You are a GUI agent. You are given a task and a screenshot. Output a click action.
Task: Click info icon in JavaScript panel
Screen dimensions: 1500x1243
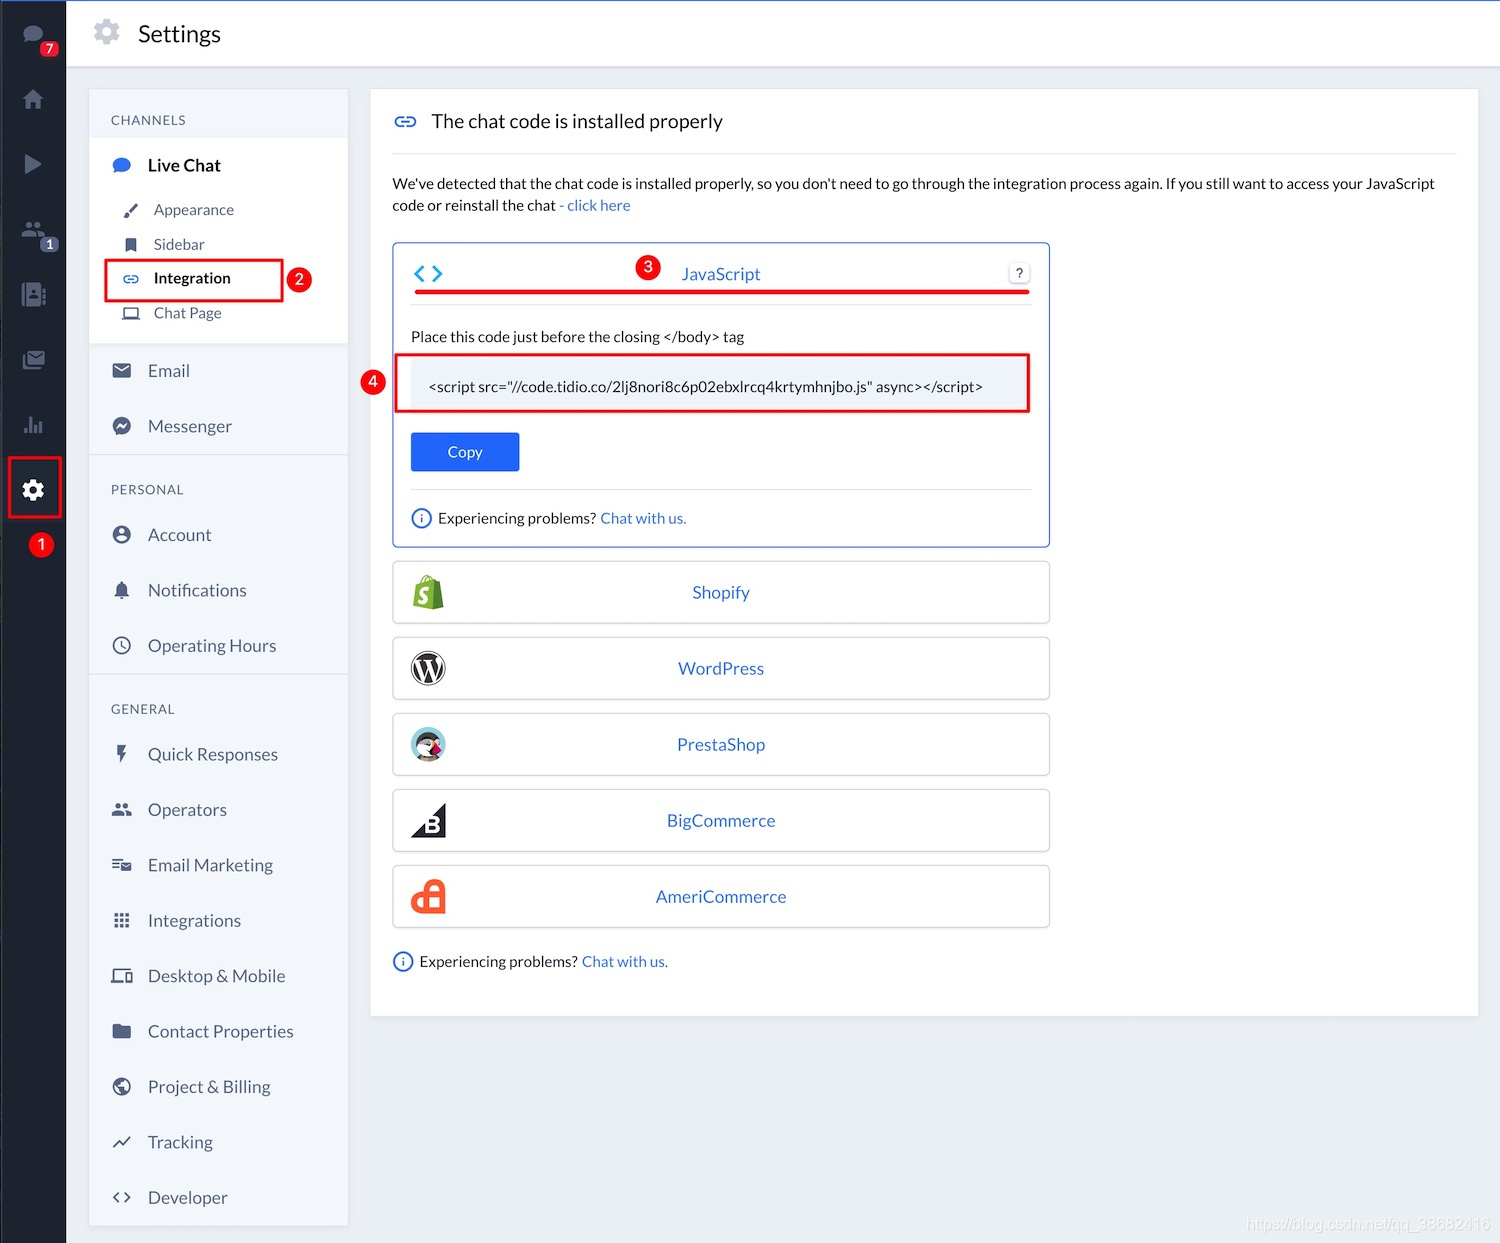[x=422, y=518]
